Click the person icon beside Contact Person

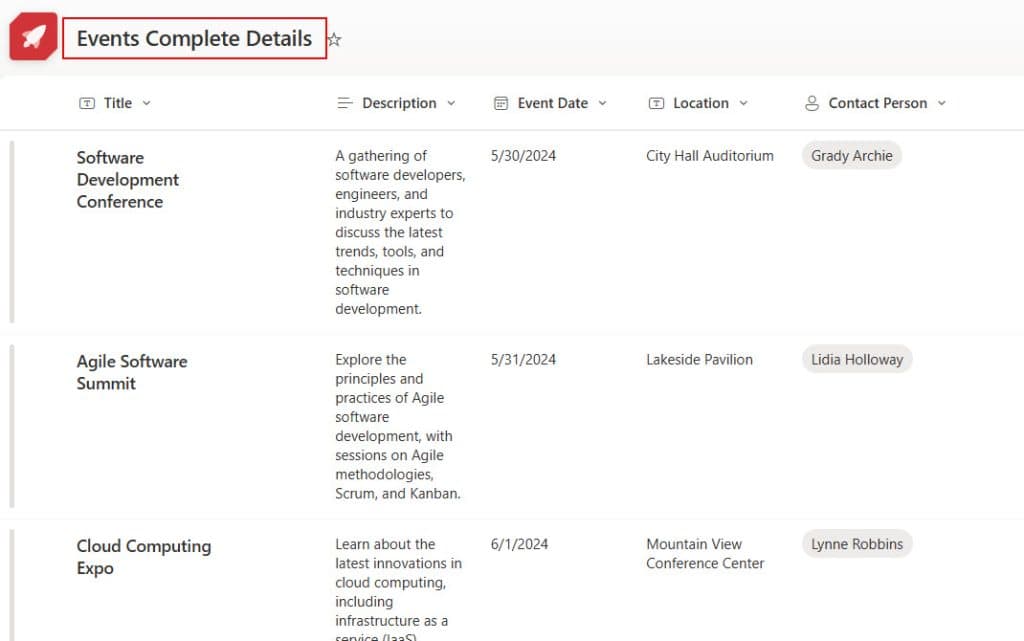coord(812,102)
